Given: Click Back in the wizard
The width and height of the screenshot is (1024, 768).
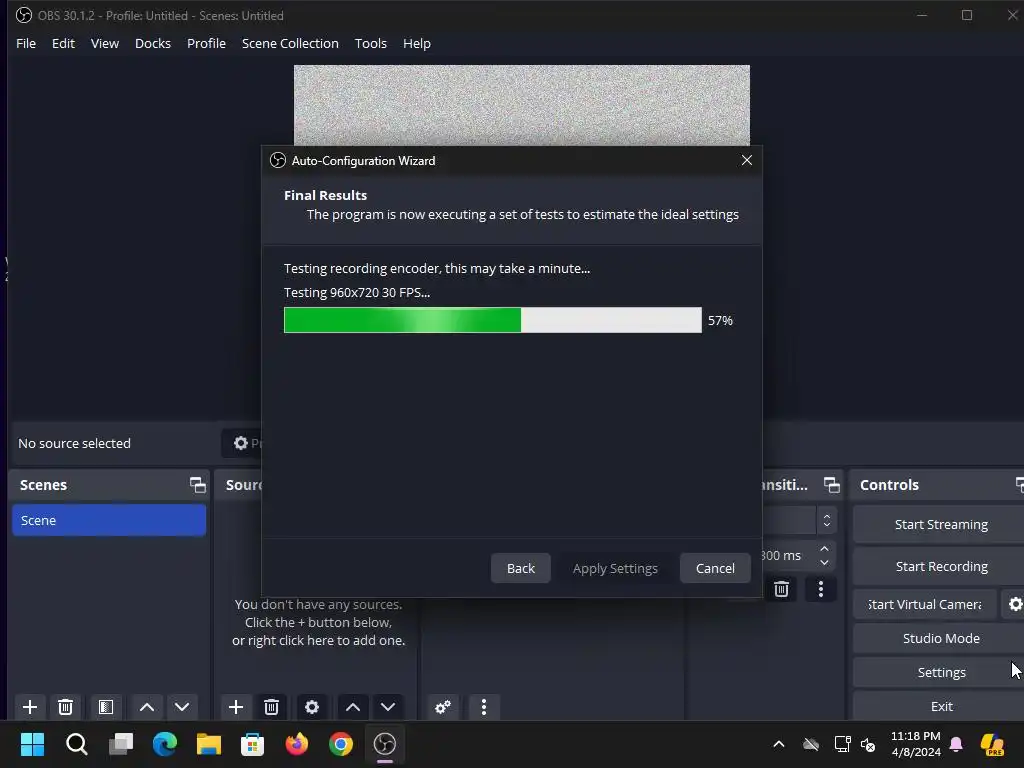Looking at the screenshot, I should click(x=520, y=568).
